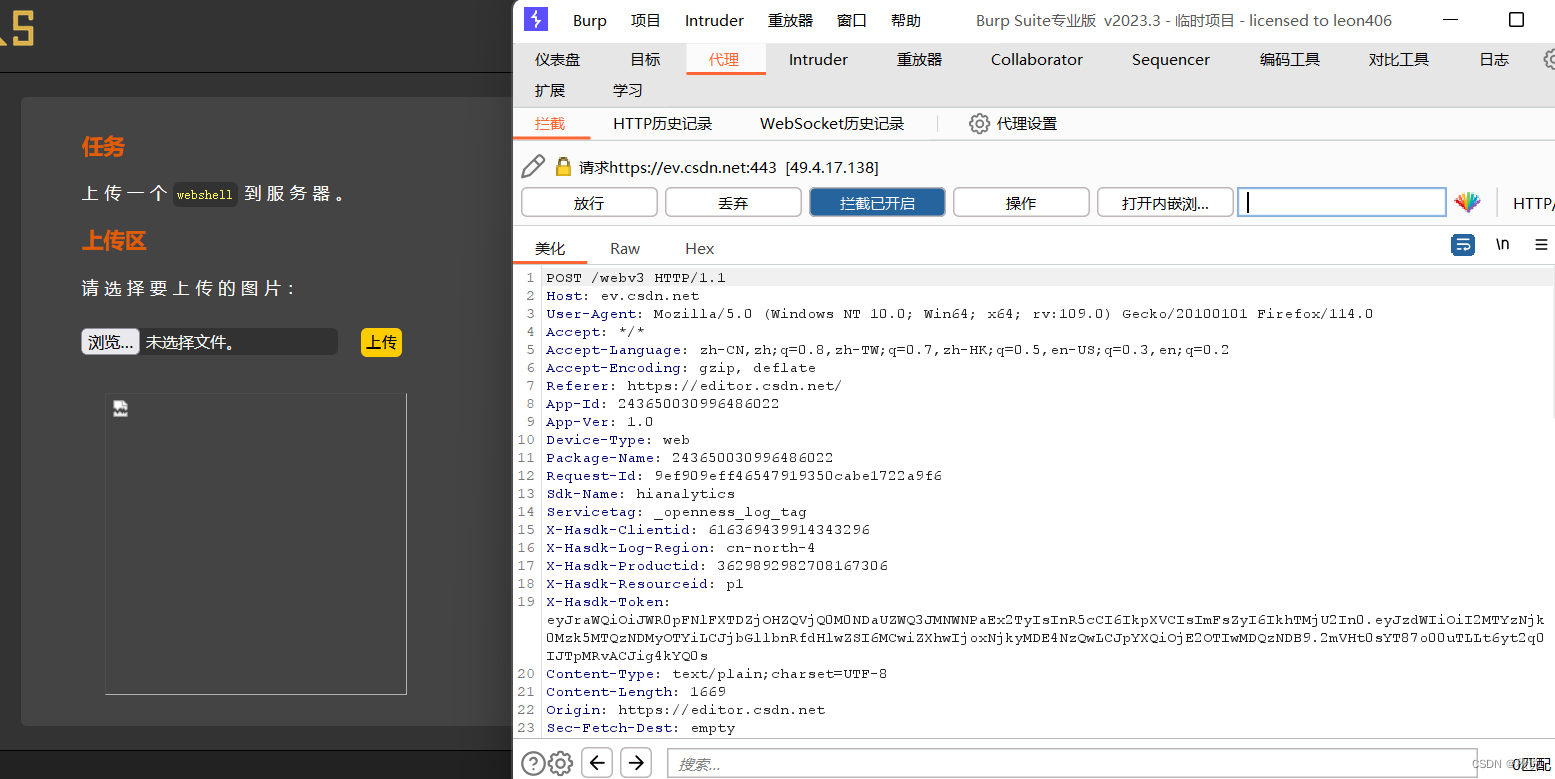The height and width of the screenshot is (779, 1555).
Task: Switch to the 重放器 tool tab
Action: point(919,59)
